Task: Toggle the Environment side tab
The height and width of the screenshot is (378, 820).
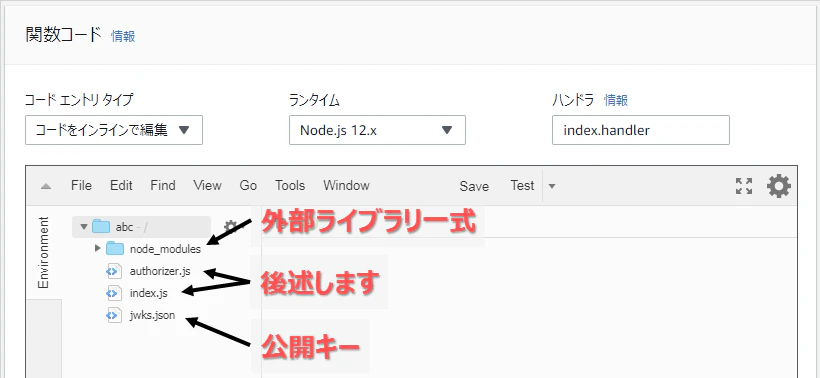Action: point(44,253)
